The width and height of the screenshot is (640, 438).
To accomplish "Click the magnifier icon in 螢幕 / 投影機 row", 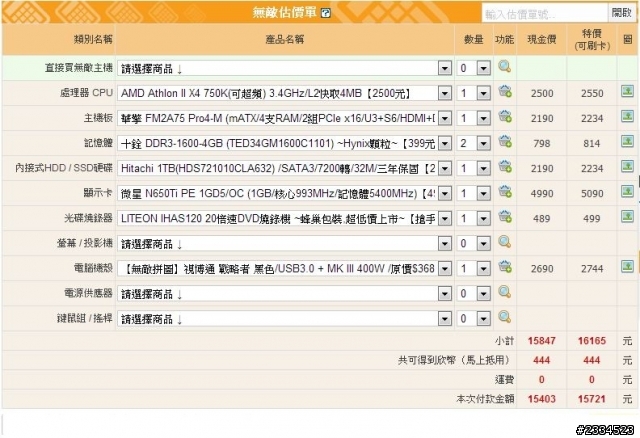I will (504, 242).
